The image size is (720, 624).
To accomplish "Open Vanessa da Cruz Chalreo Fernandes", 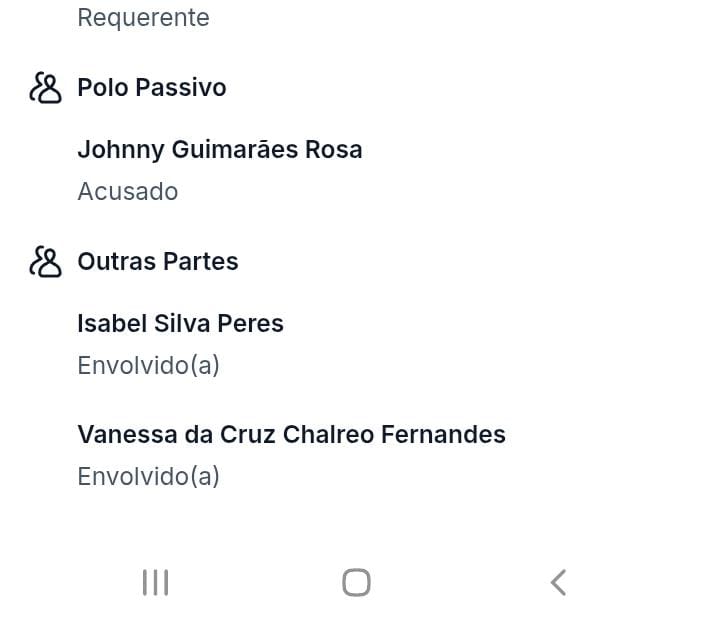I will (291, 435).
